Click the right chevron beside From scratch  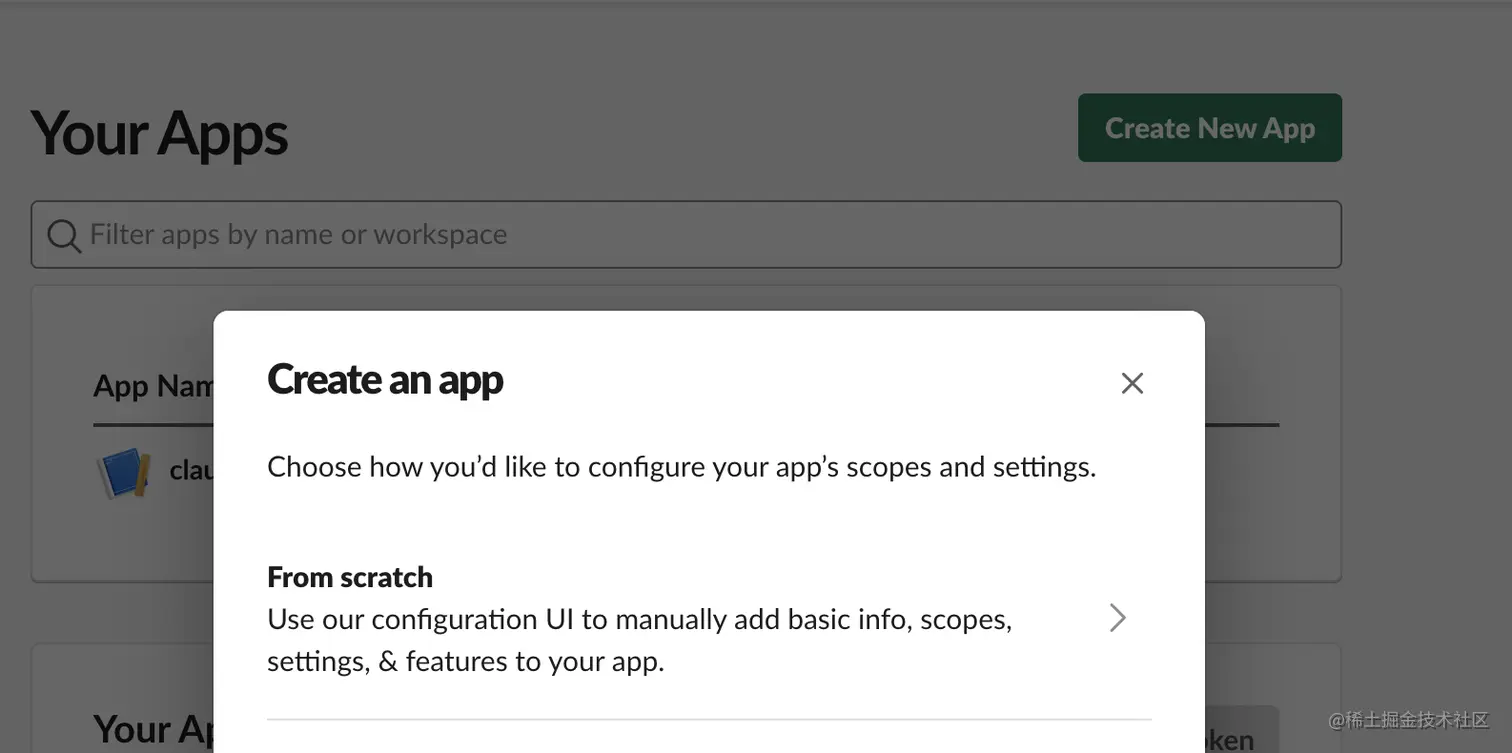tap(1118, 618)
